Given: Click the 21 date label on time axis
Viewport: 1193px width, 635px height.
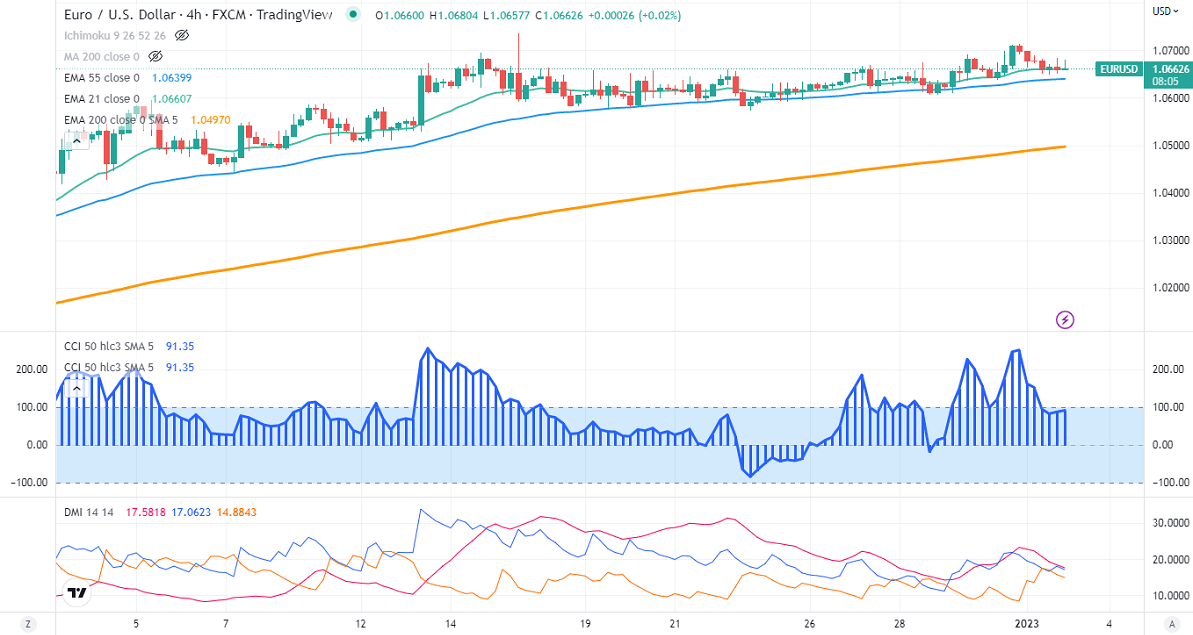Looking at the screenshot, I should pyautogui.click(x=675, y=624).
